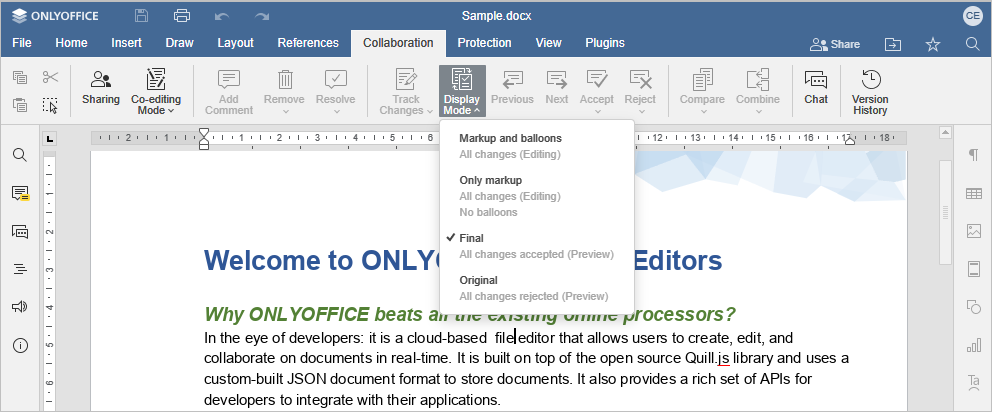Click the scrollbar up arrow
The height and width of the screenshot is (412, 992).
945,132
